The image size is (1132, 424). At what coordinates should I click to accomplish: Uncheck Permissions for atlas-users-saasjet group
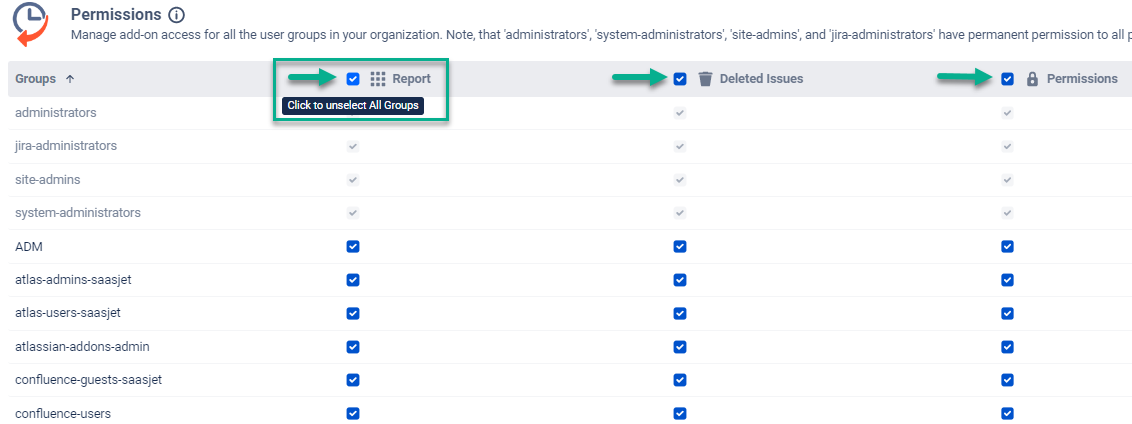pyautogui.click(x=1007, y=313)
